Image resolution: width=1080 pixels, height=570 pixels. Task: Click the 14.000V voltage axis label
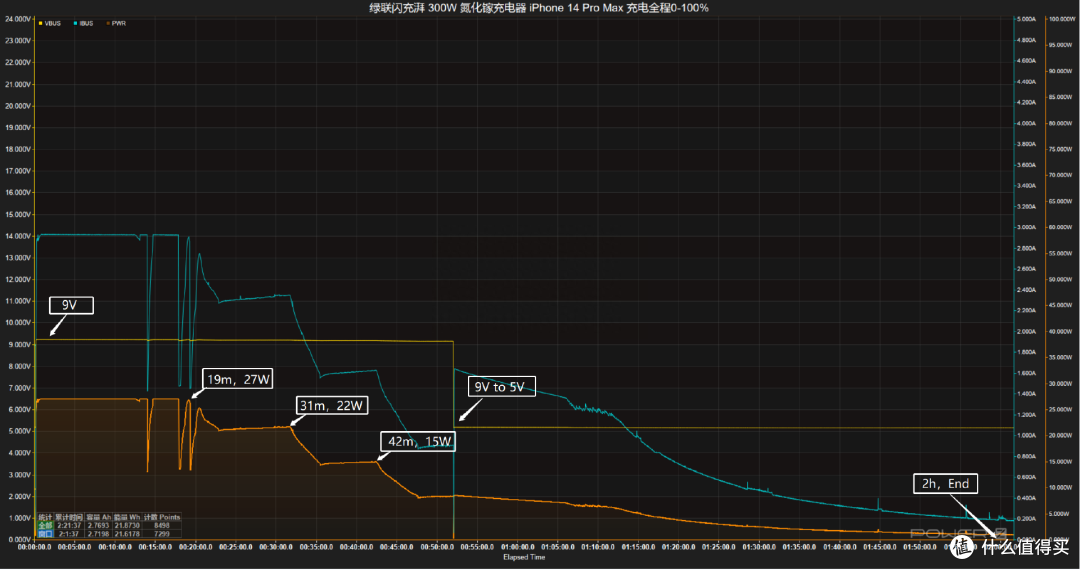(x=18, y=236)
